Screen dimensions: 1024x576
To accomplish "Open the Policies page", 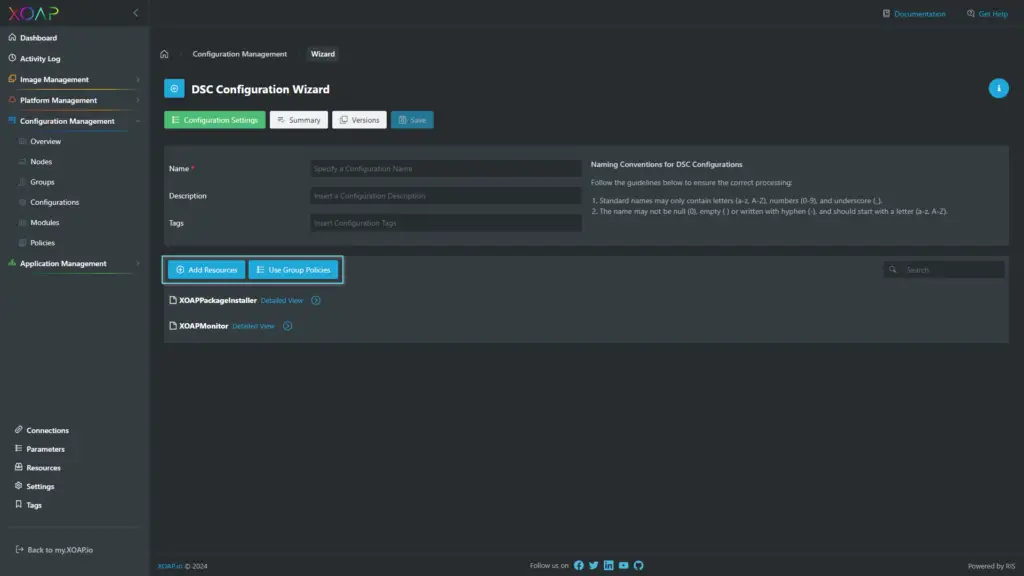I will (x=42, y=243).
